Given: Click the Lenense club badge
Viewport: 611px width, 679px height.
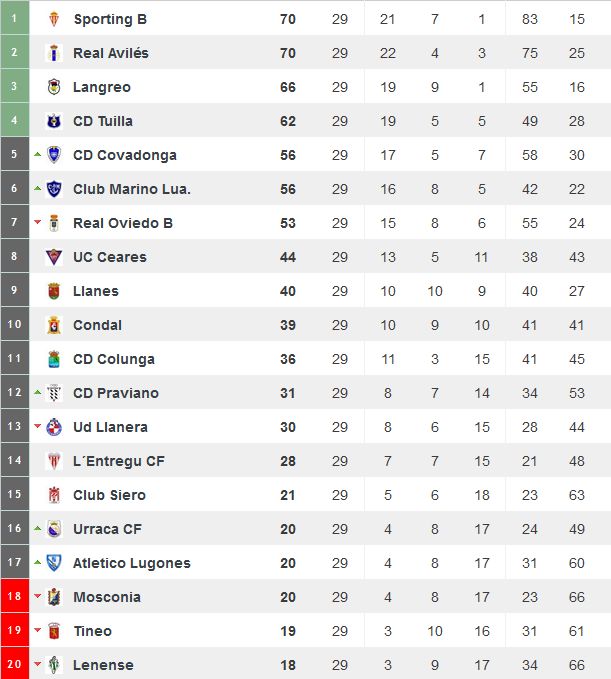Looking at the screenshot, I should pyautogui.click(x=54, y=665).
